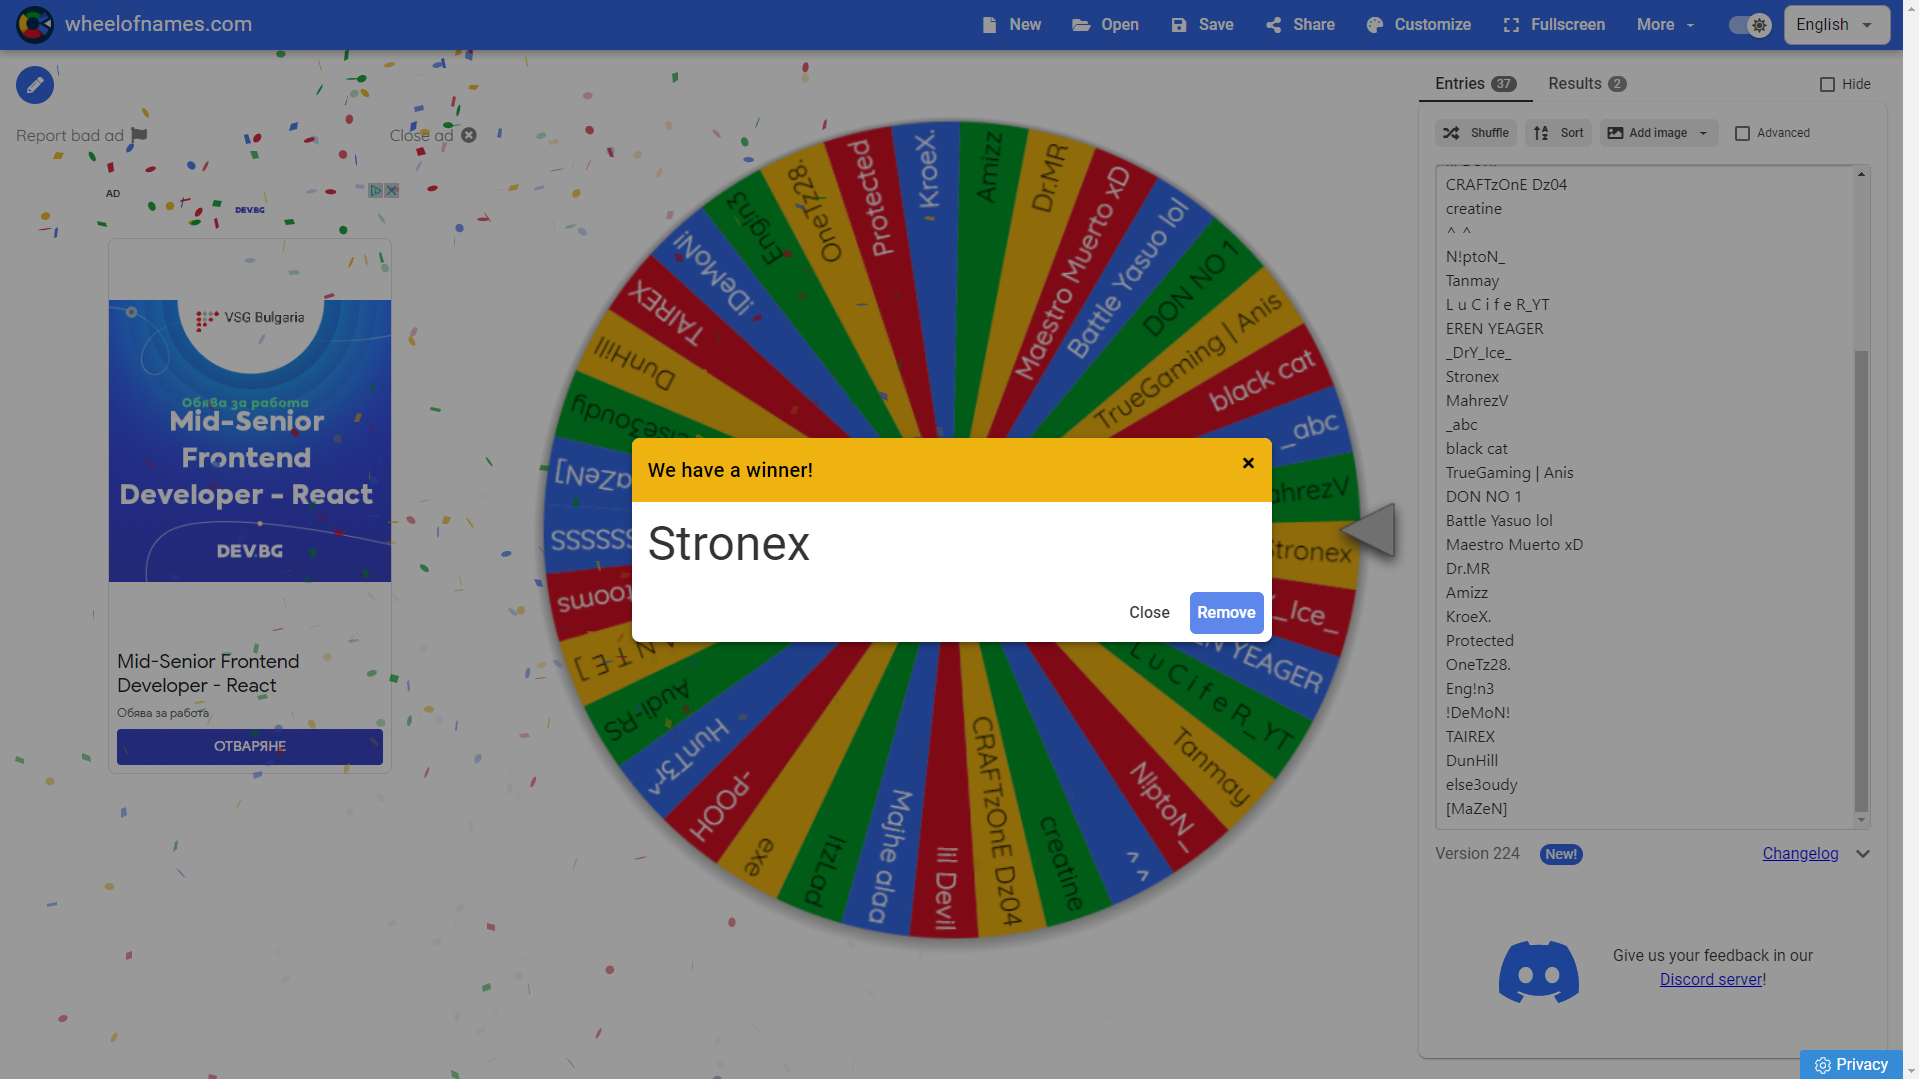Enable the Advanced checkbox
This screenshot has height=1079, width=1919.
click(x=1742, y=133)
